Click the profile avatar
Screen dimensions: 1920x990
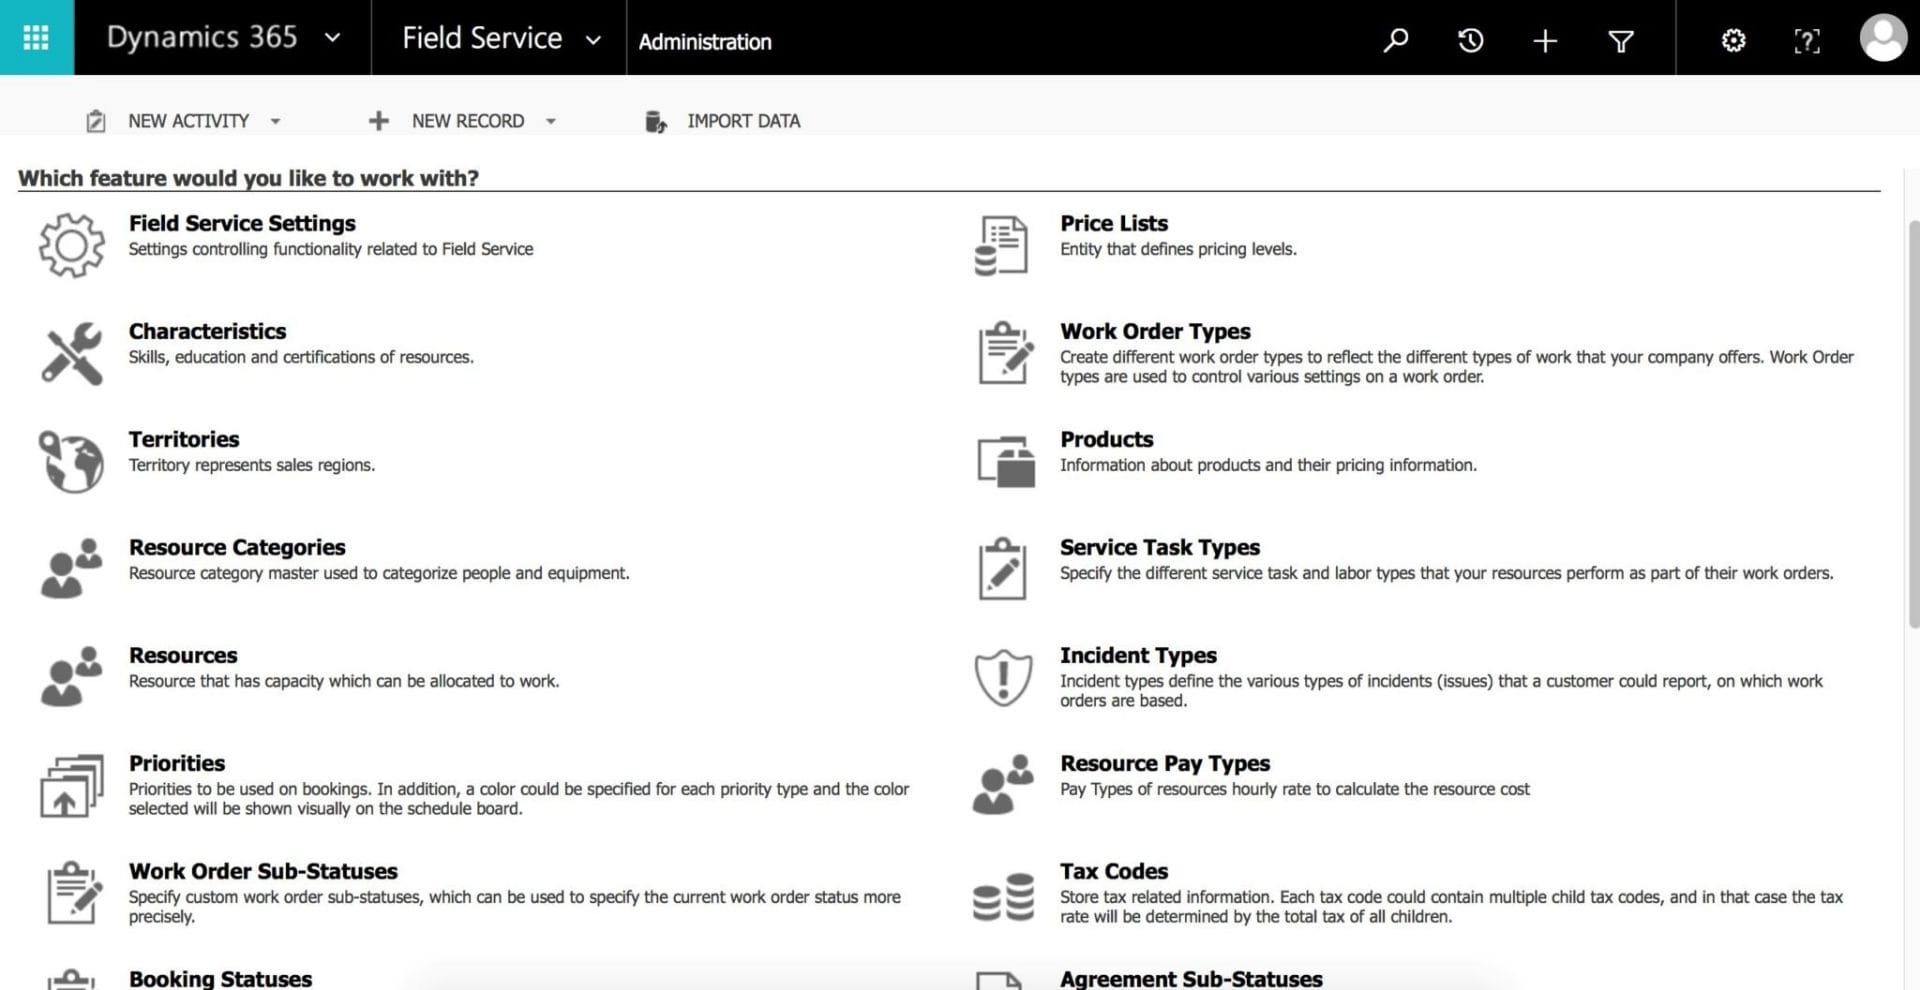(x=1884, y=40)
